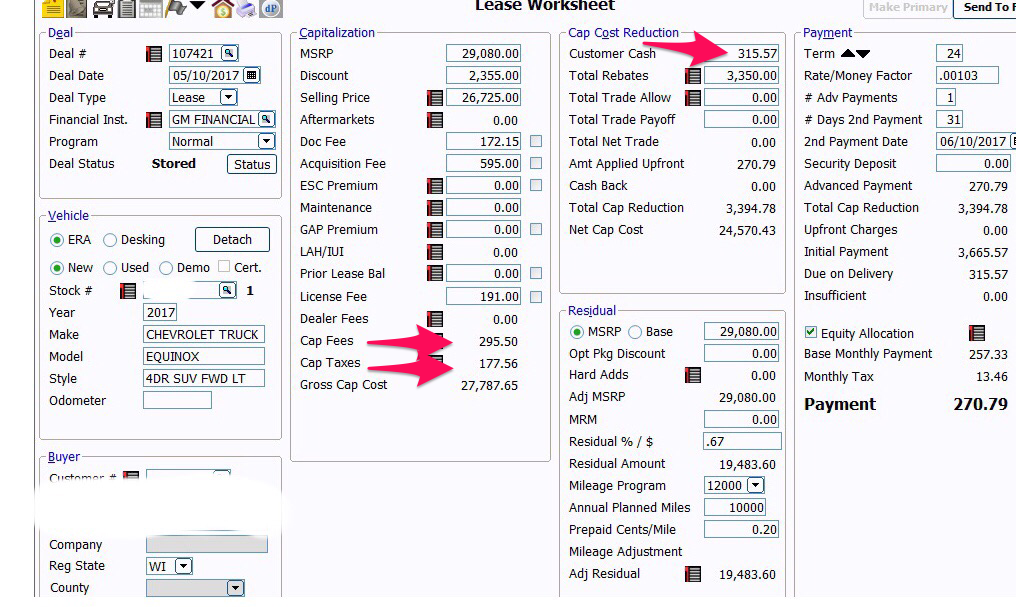Open ESC Premium detail icon

[435, 186]
